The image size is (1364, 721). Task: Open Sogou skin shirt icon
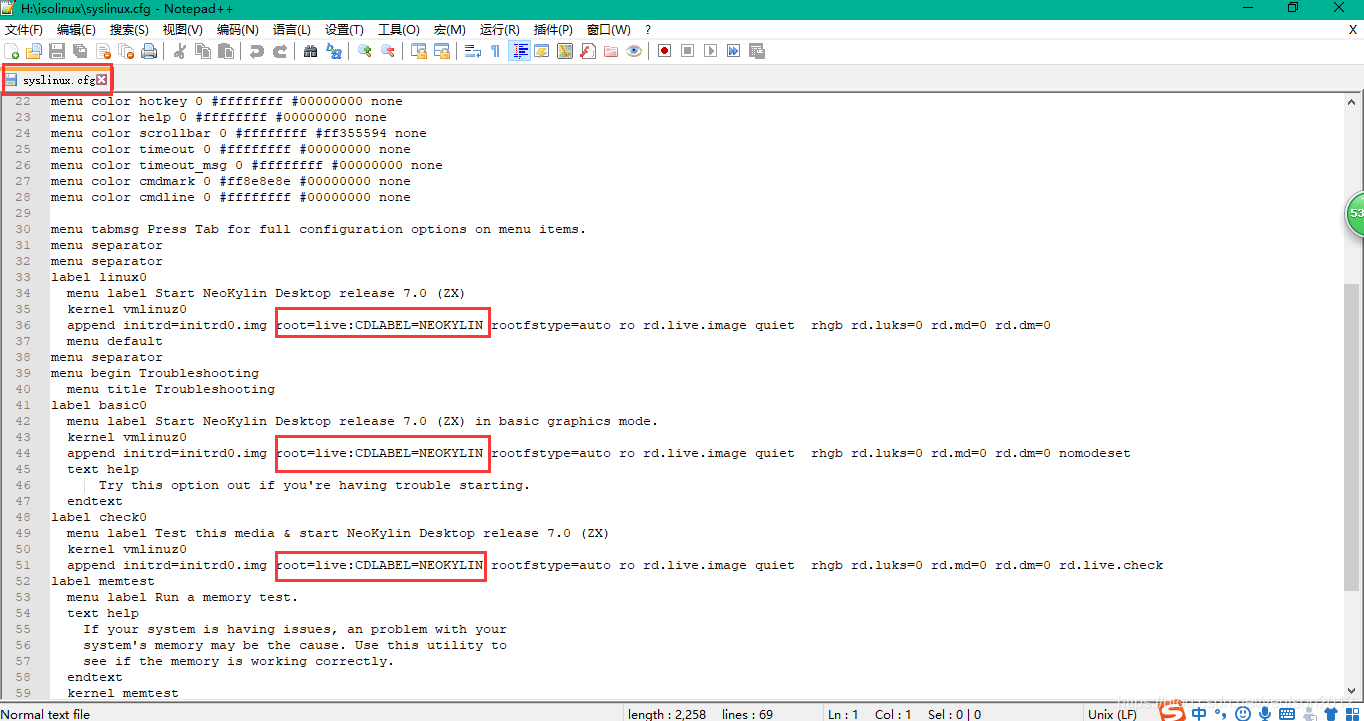1330,713
